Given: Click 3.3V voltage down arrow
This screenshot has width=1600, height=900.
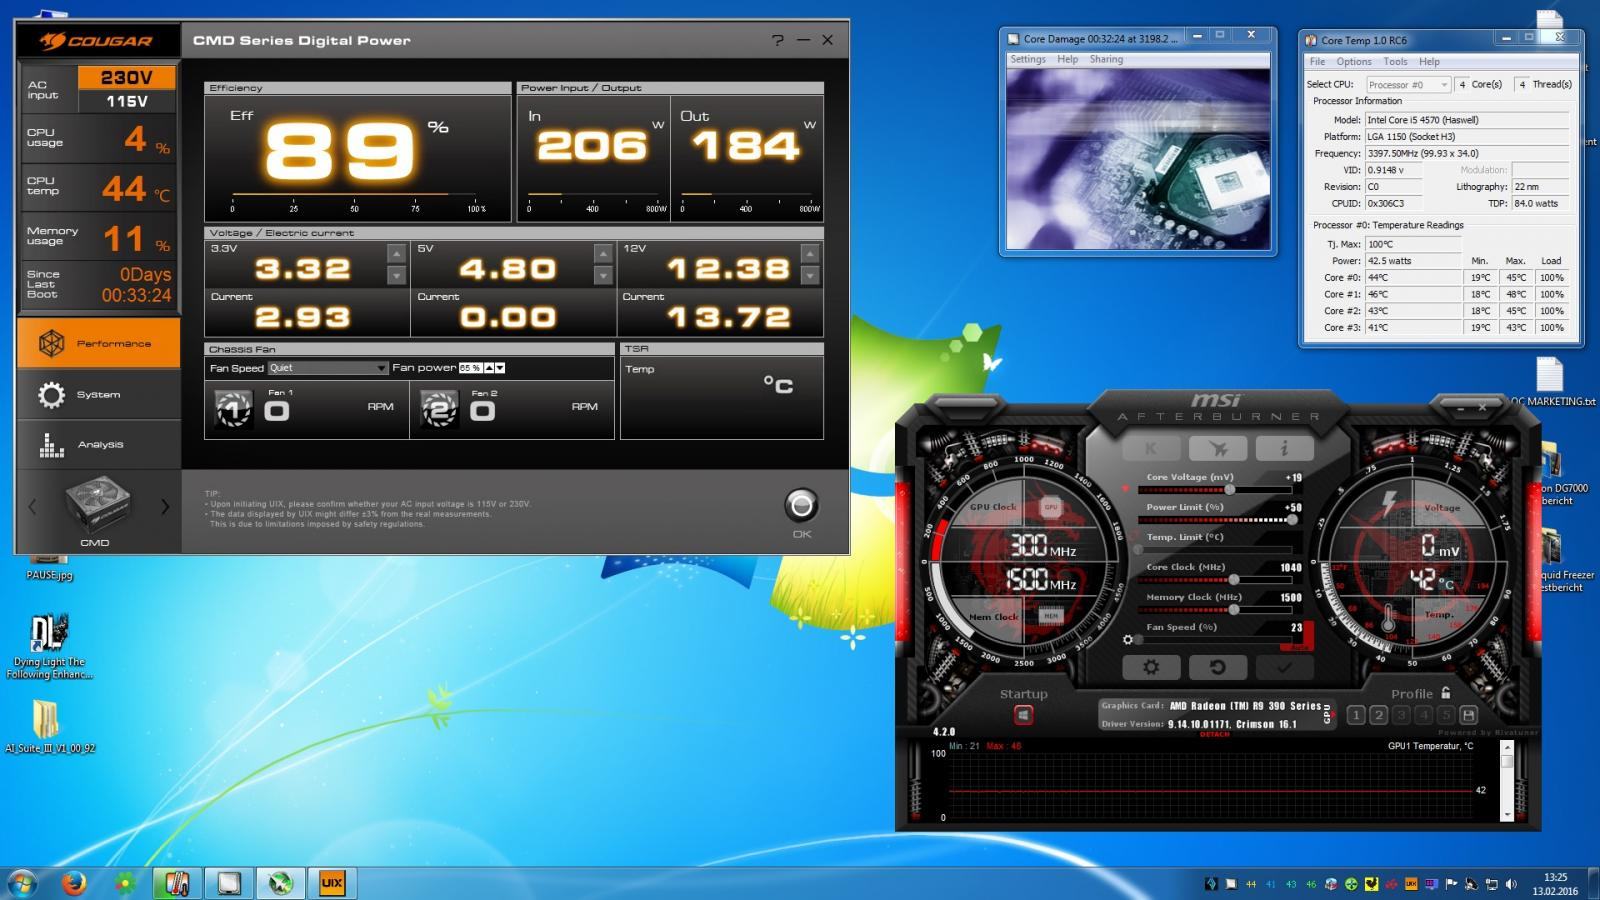Looking at the screenshot, I should coord(397,275).
